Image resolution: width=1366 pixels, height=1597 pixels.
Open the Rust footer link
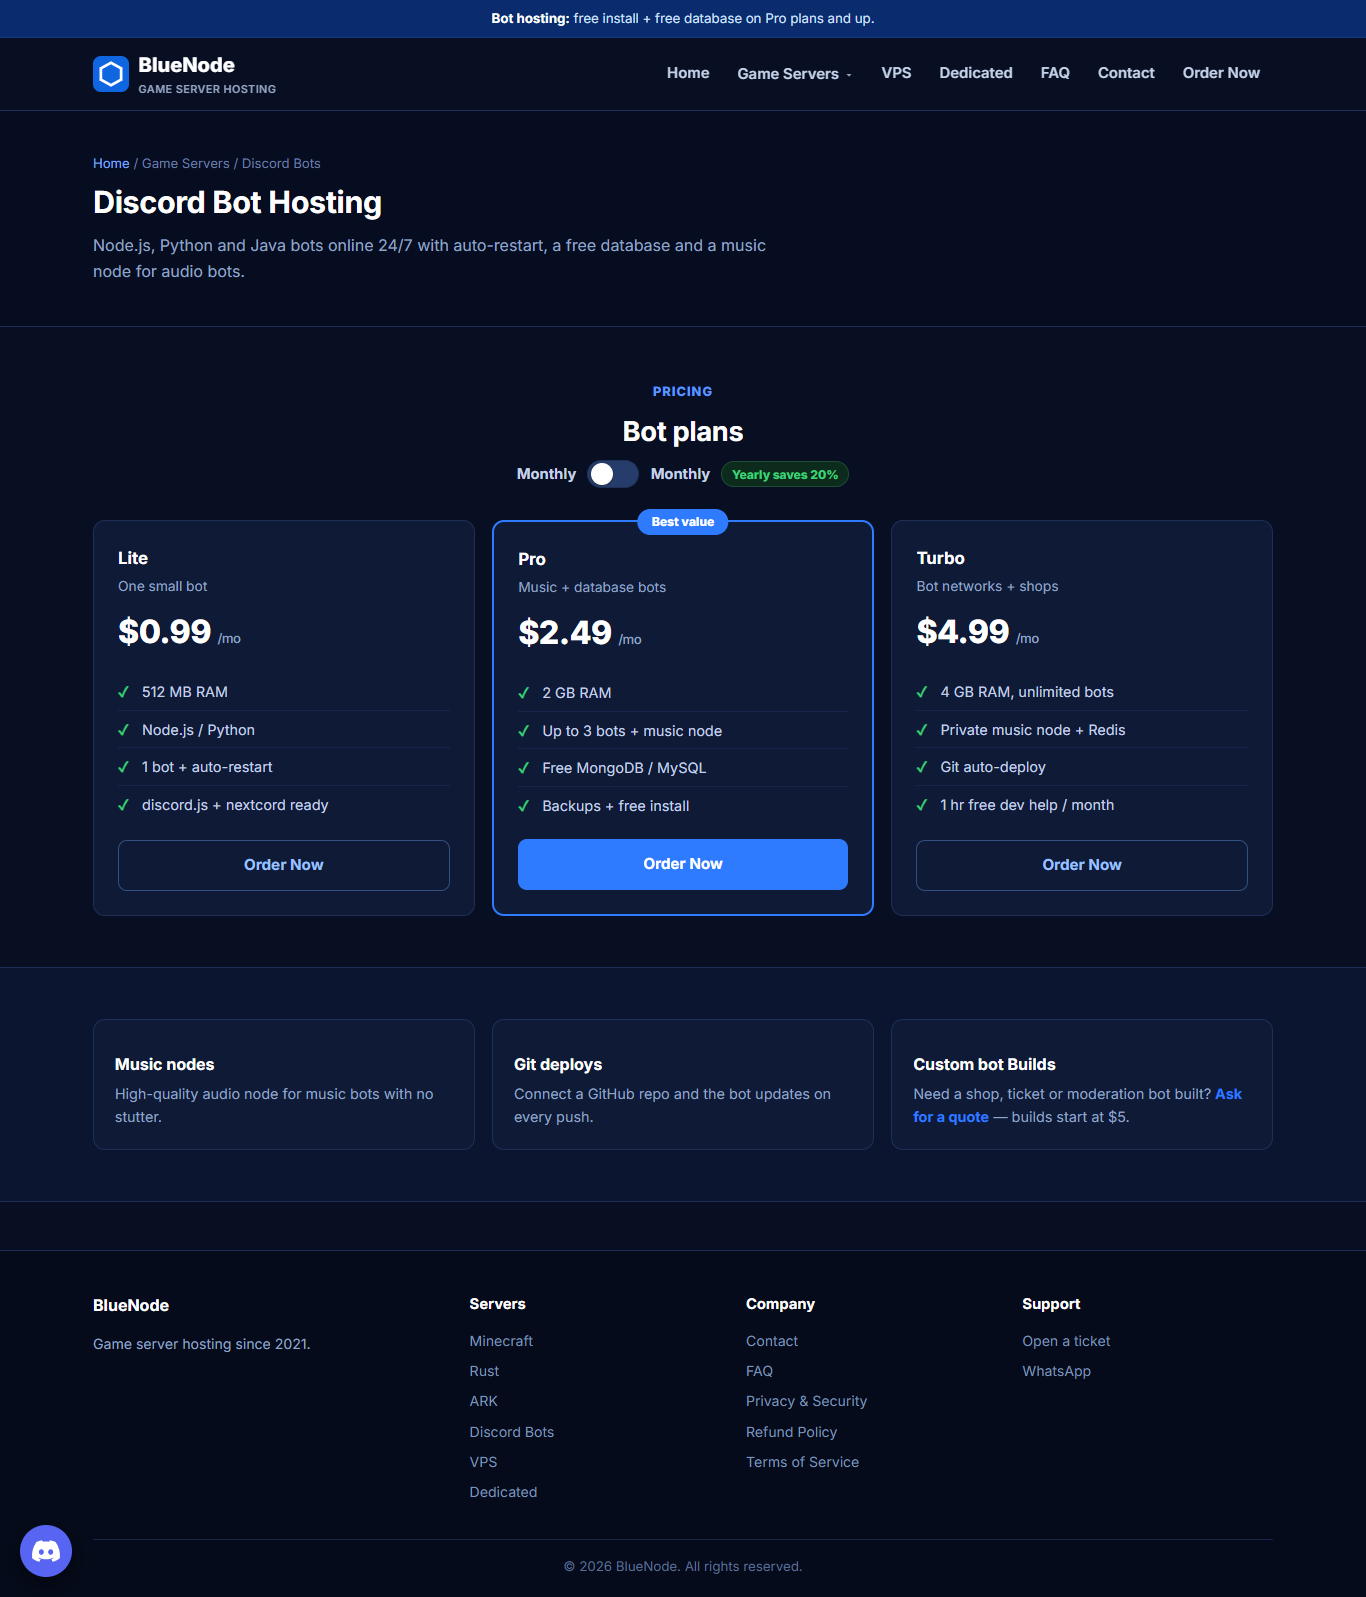click(x=484, y=1371)
